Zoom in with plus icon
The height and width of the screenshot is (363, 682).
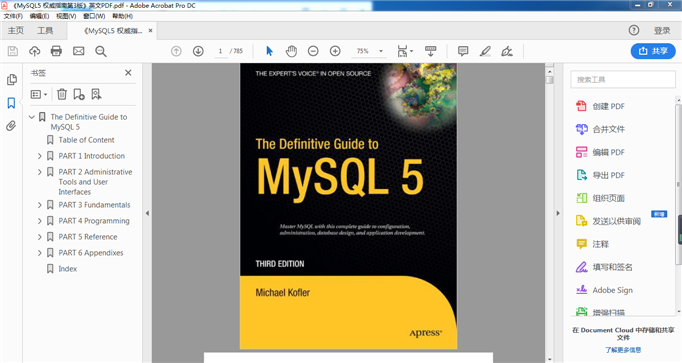335,51
